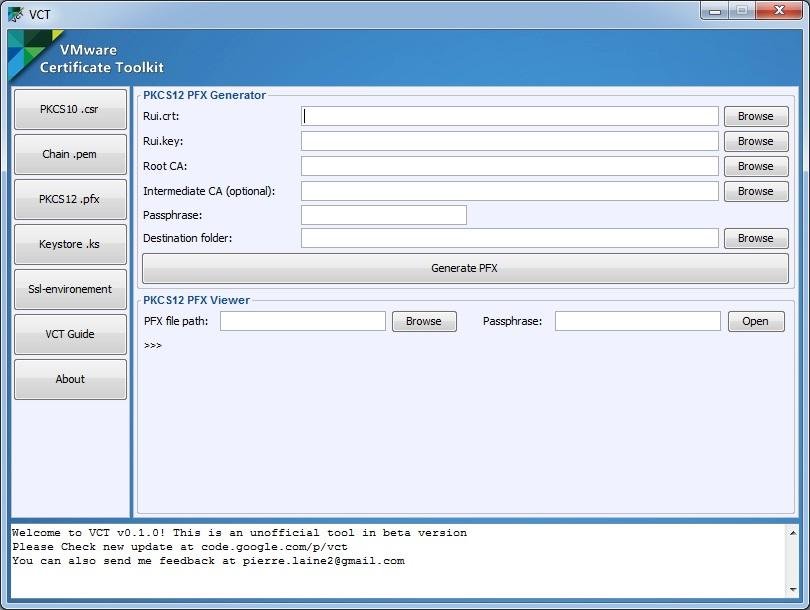This screenshot has width=810, height=610.
Task: Click the Root CA path field
Action: coord(509,166)
